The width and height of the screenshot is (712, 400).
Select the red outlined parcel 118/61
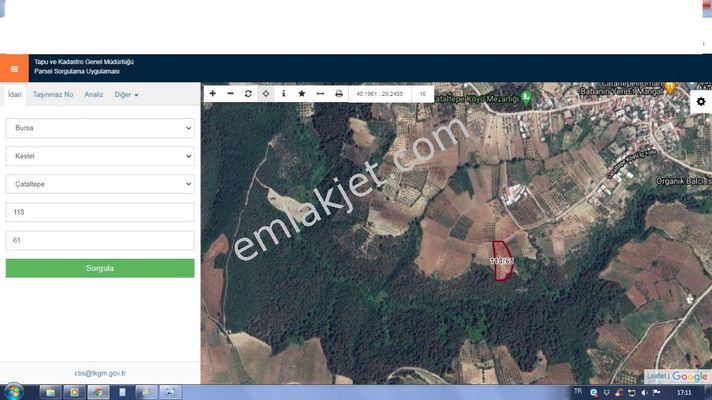coord(503,261)
